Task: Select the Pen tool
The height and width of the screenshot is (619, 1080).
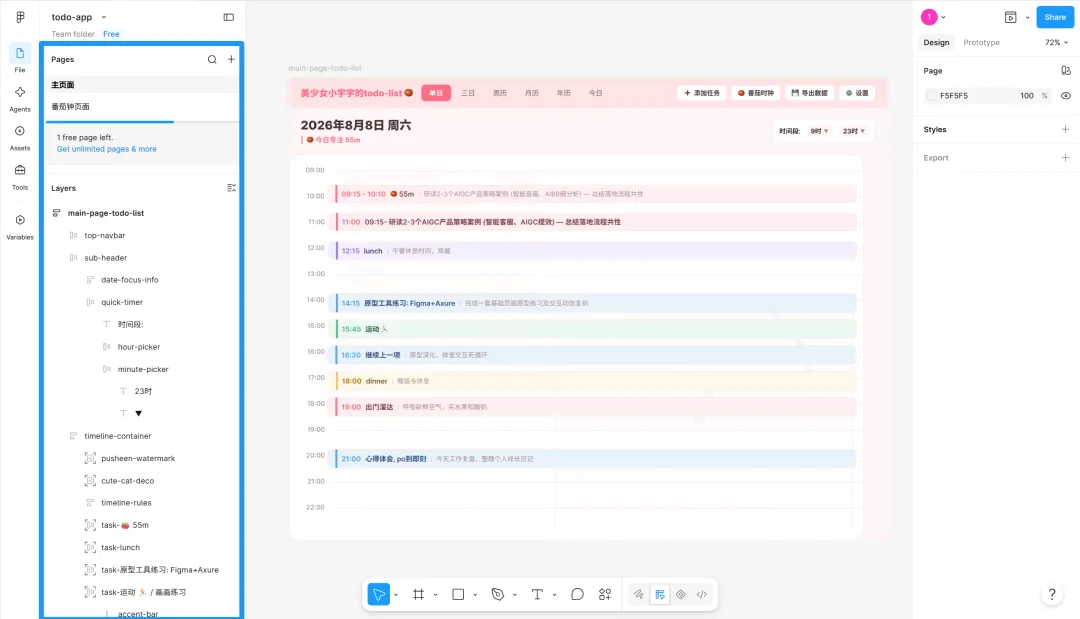Action: tap(497, 594)
